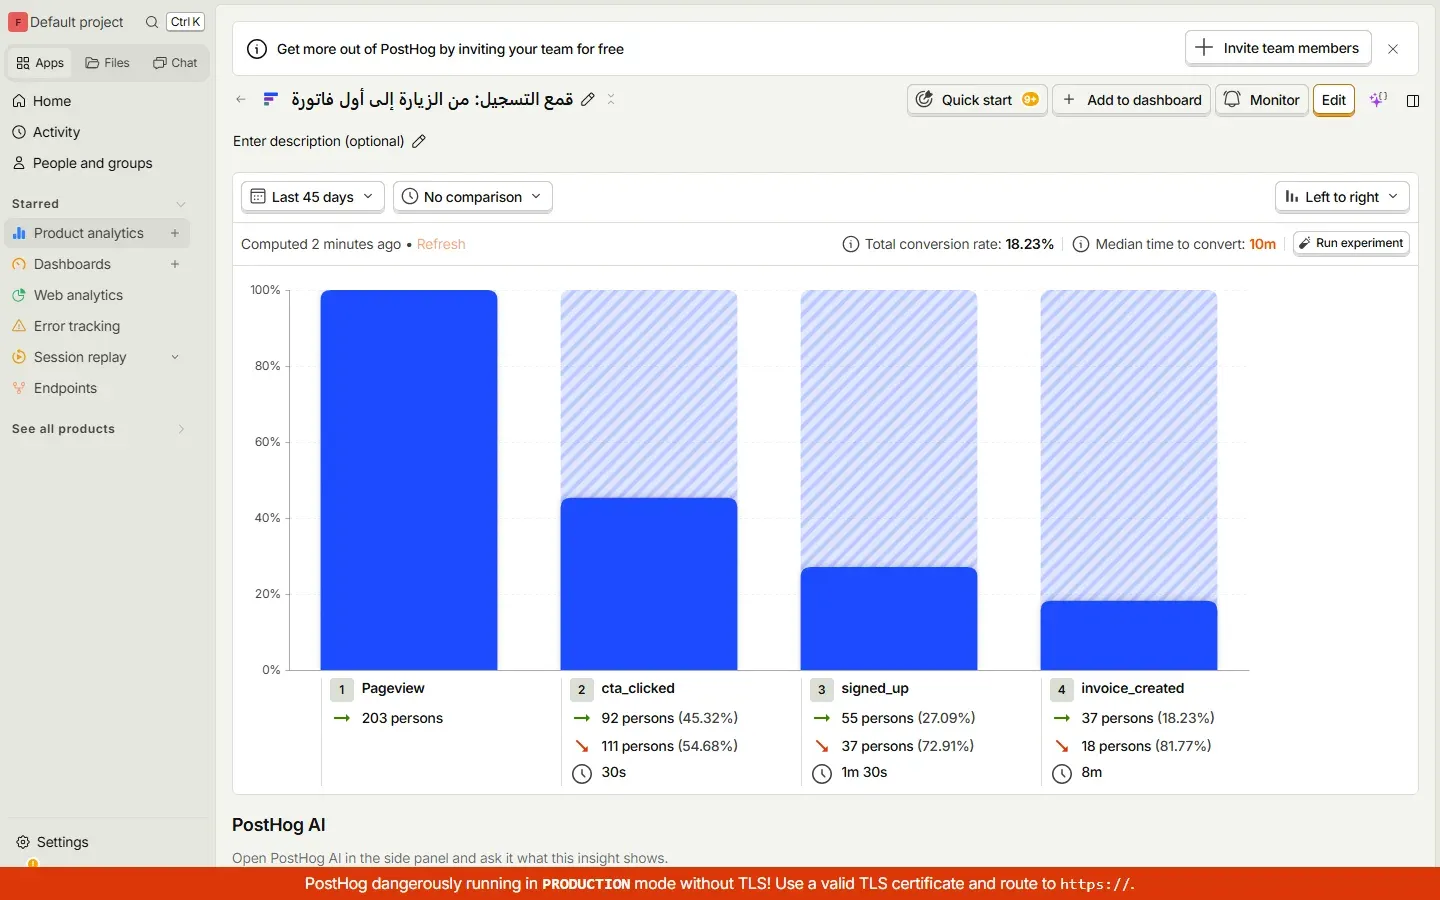
Task: Click the Edit button
Action: (x=1334, y=100)
